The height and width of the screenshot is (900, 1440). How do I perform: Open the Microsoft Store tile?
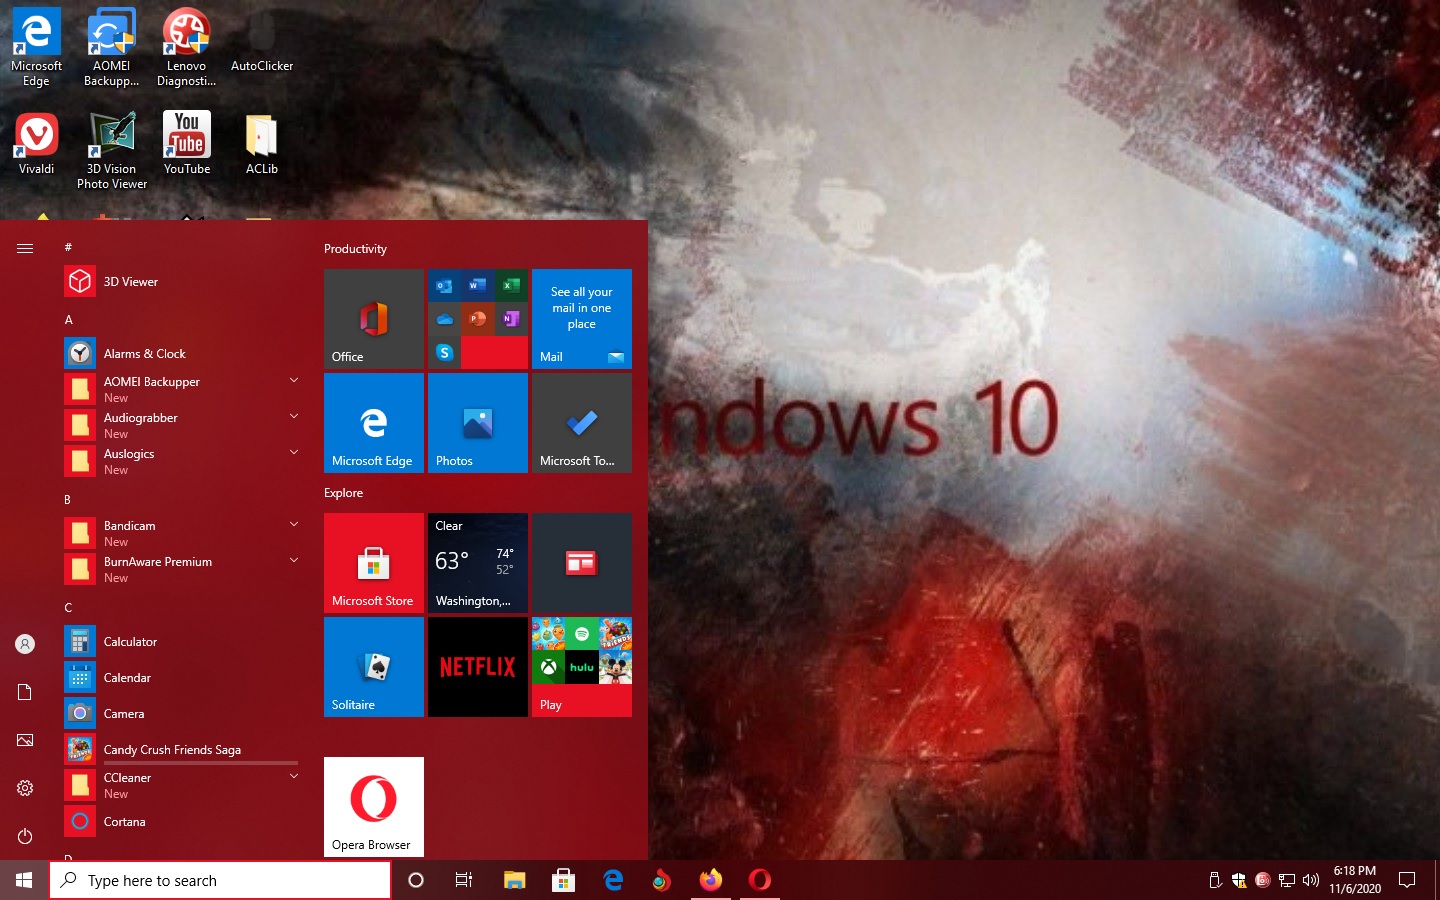coord(374,563)
